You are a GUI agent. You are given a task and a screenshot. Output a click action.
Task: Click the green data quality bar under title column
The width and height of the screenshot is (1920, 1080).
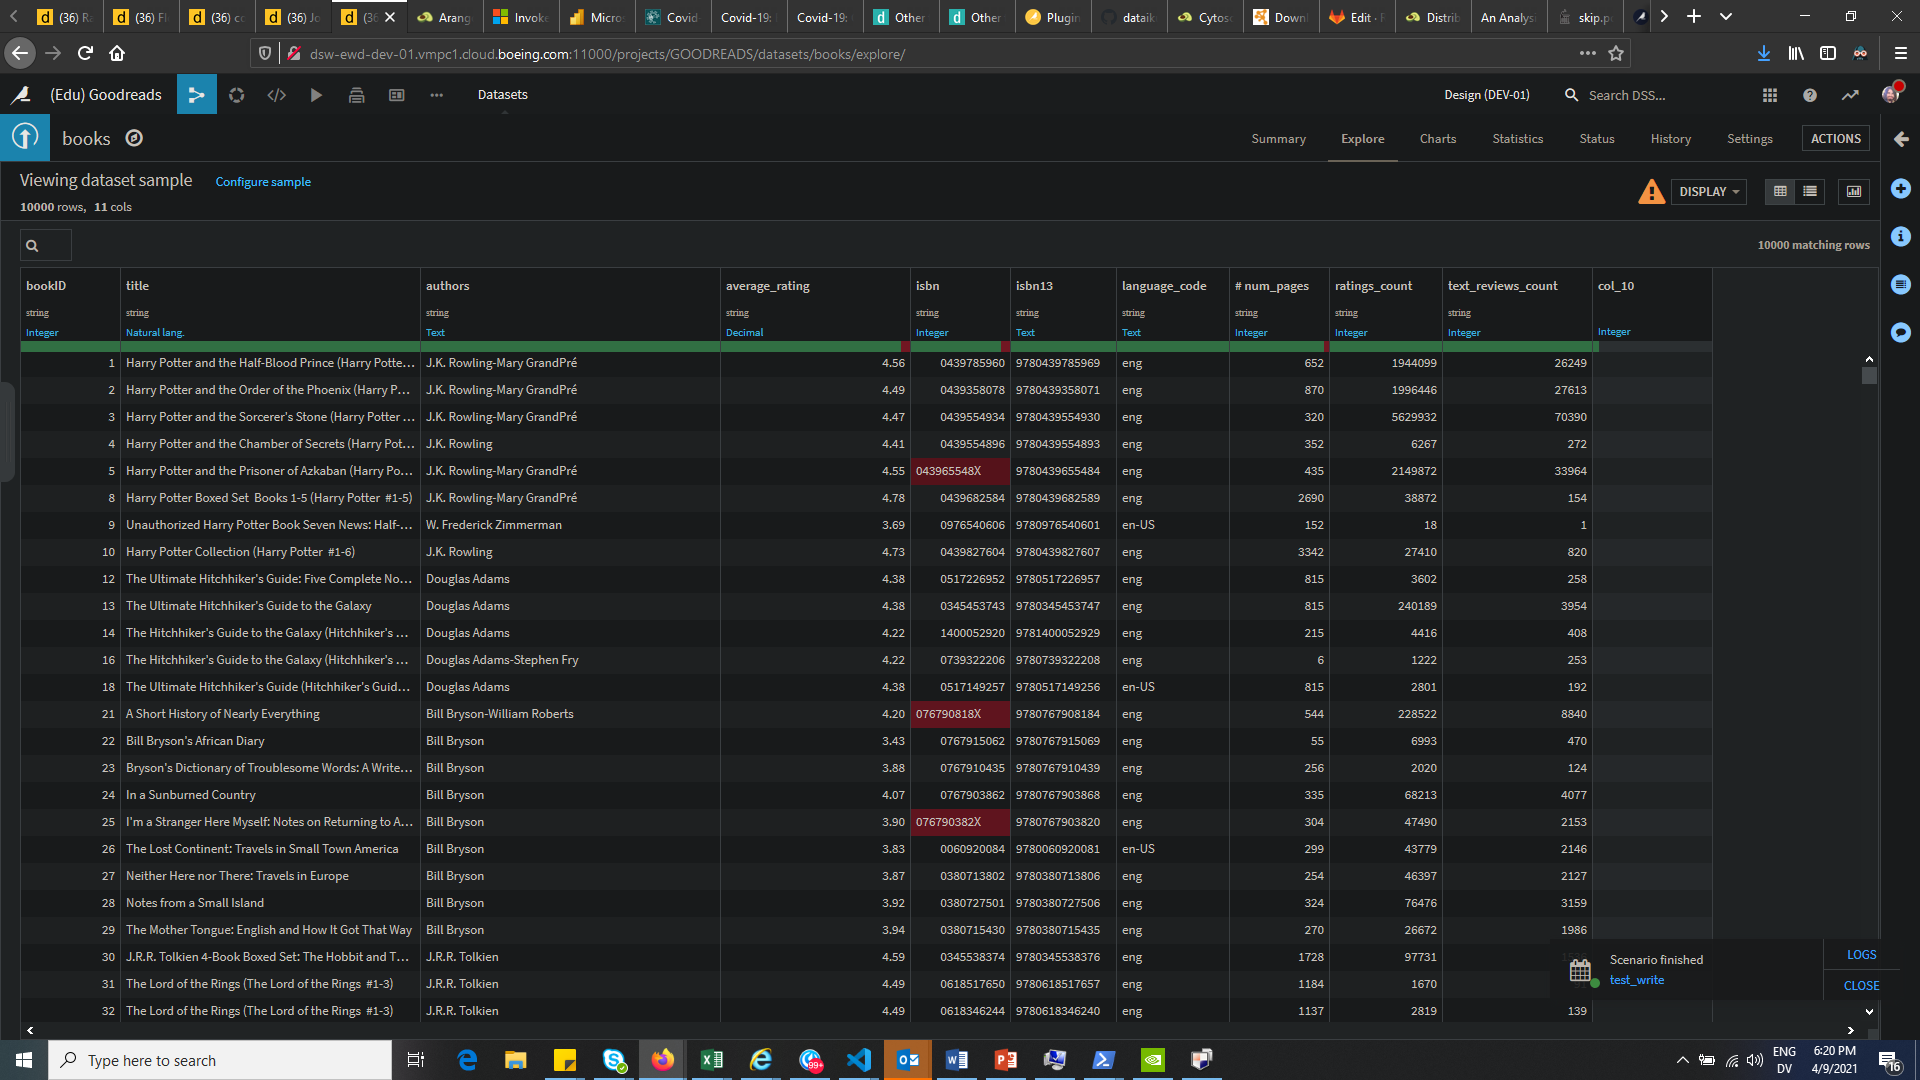270,346
